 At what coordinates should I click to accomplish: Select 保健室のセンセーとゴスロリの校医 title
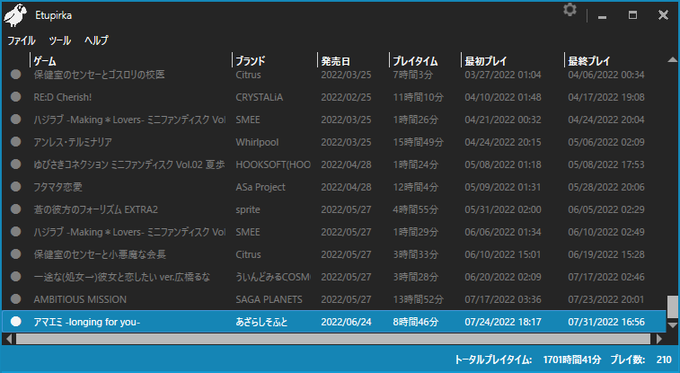point(99,75)
